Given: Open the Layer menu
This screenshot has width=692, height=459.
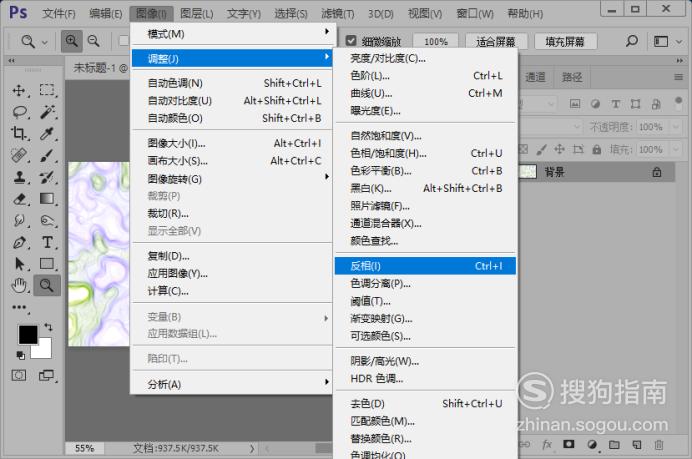Looking at the screenshot, I should pyautogui.click(x=196, y=14).
